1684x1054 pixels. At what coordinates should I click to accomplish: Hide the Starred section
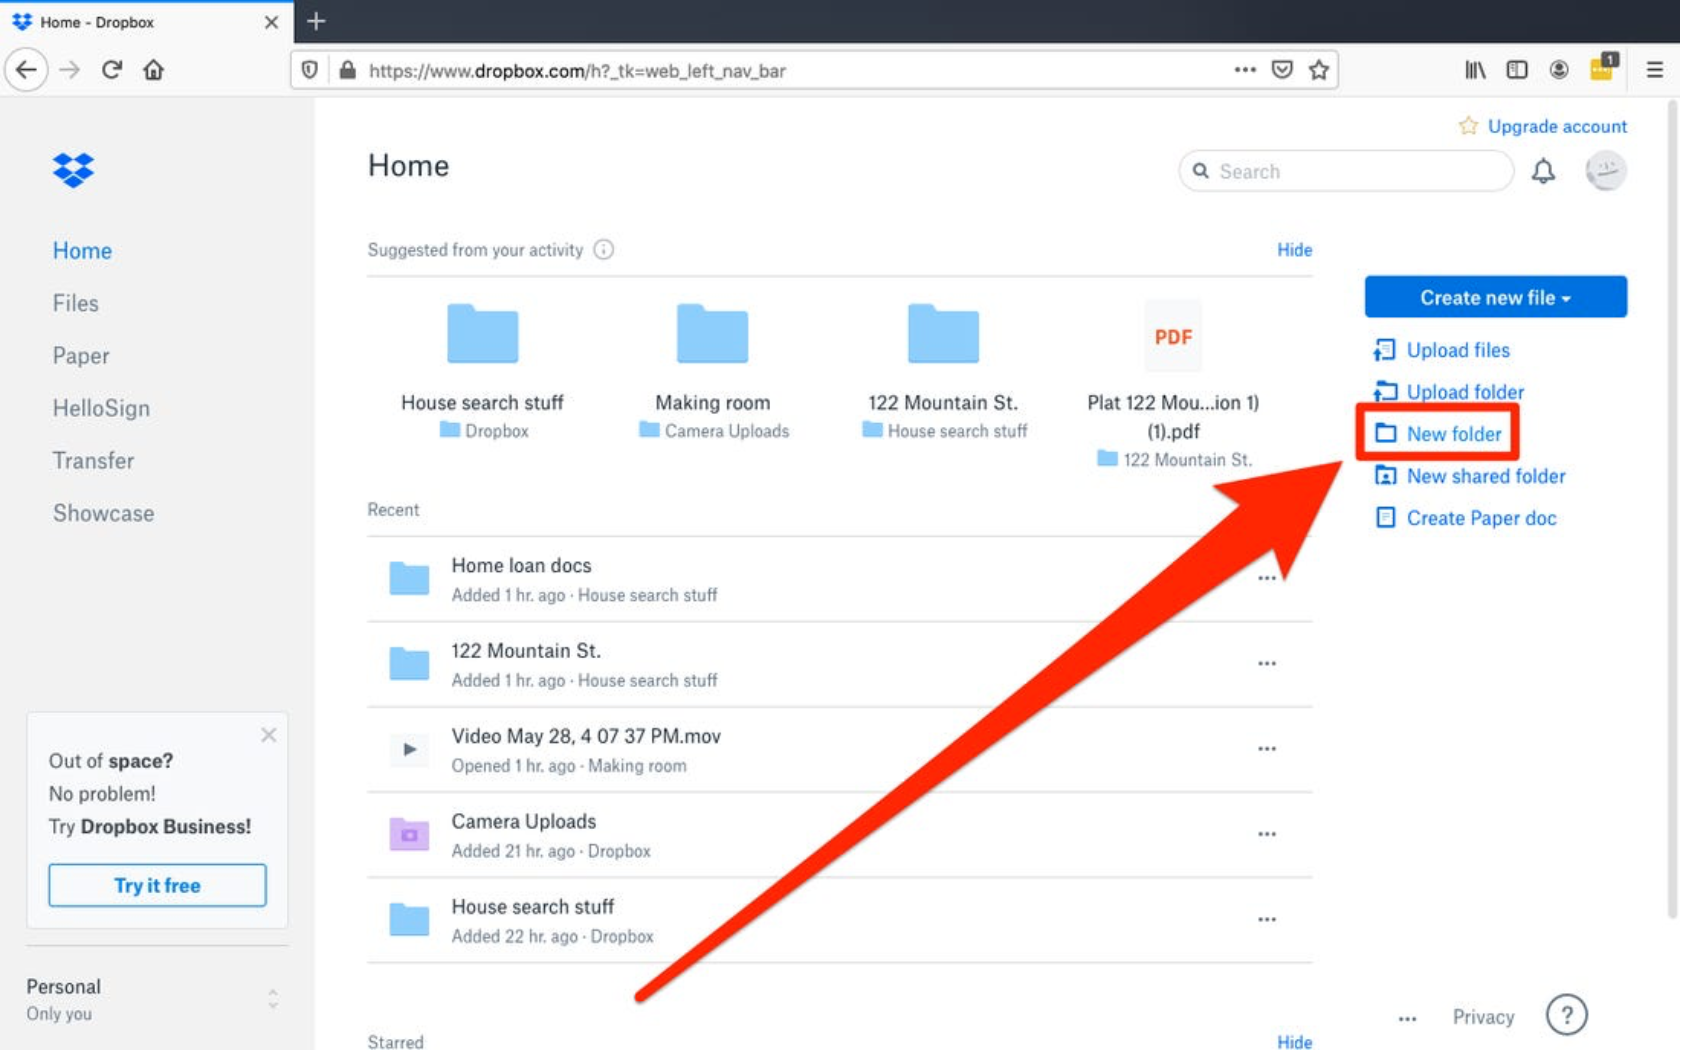tap(1294, 1042)
